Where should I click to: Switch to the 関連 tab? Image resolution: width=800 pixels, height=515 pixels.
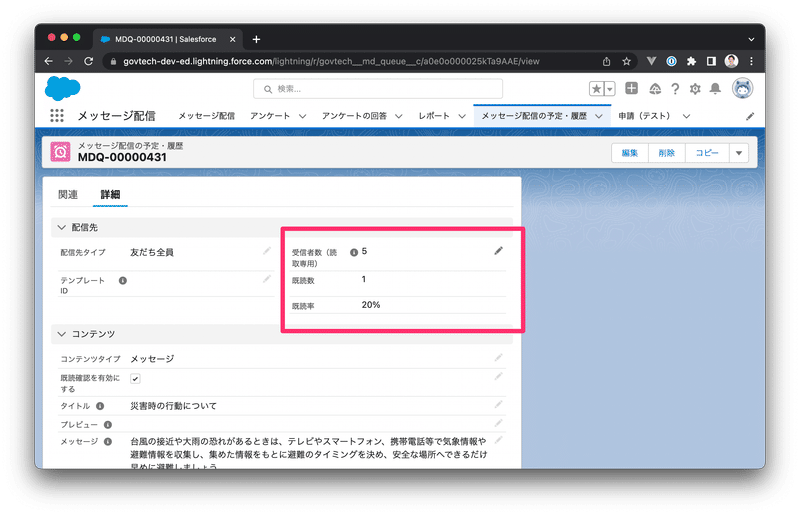68,194
